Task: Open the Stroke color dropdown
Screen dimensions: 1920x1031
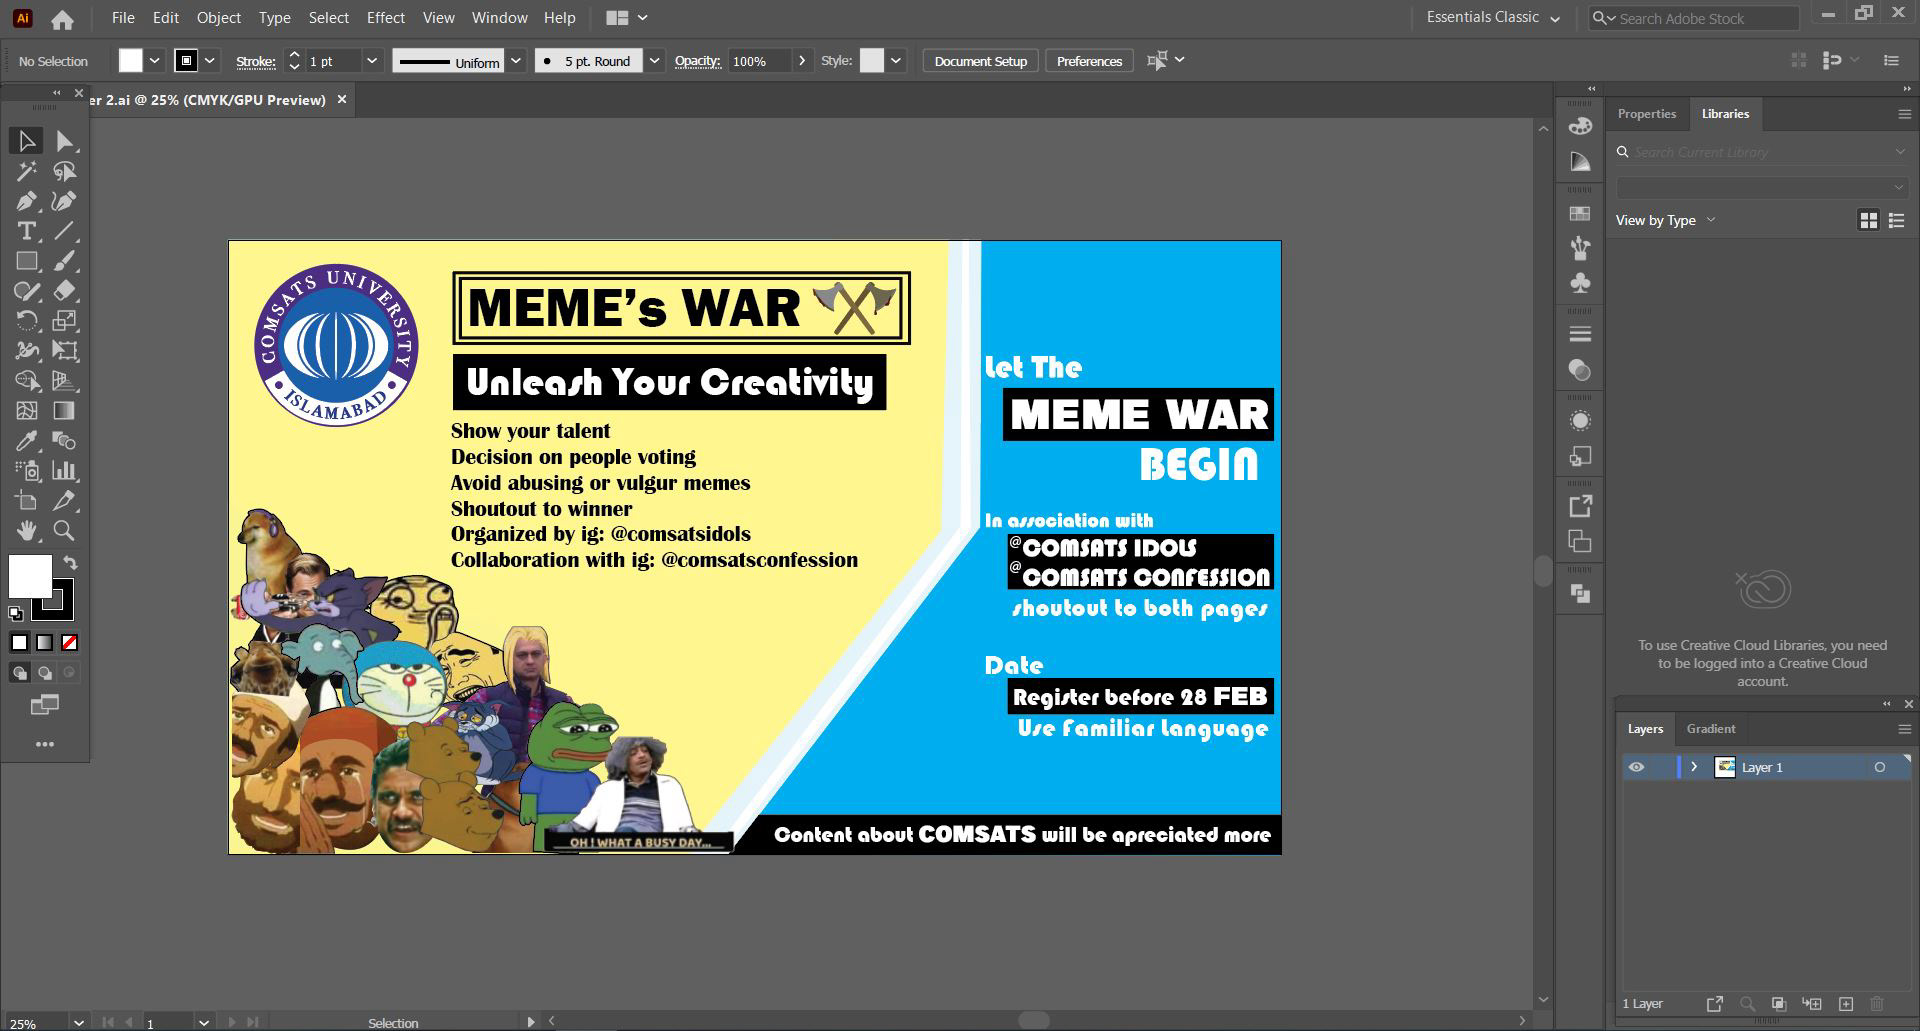Action: 210,61
